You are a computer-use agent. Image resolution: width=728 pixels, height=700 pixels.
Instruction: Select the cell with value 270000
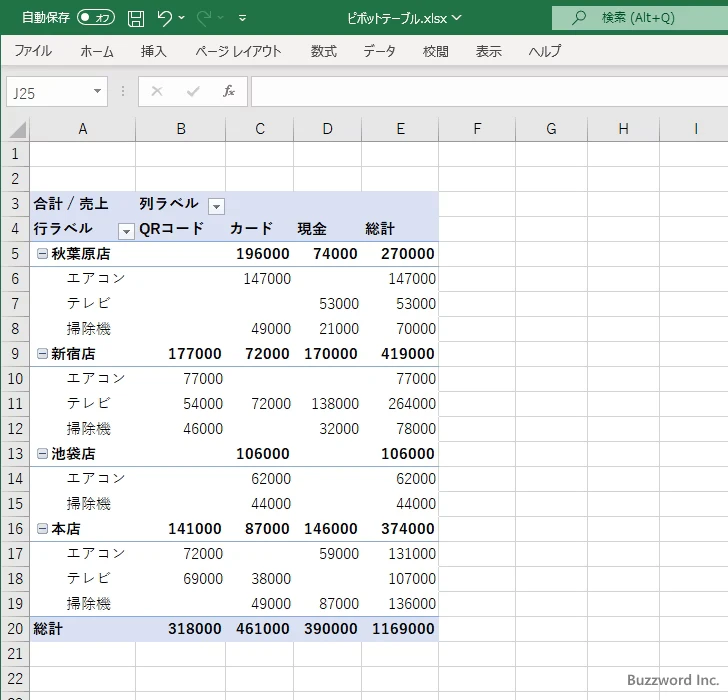[400, 254]
